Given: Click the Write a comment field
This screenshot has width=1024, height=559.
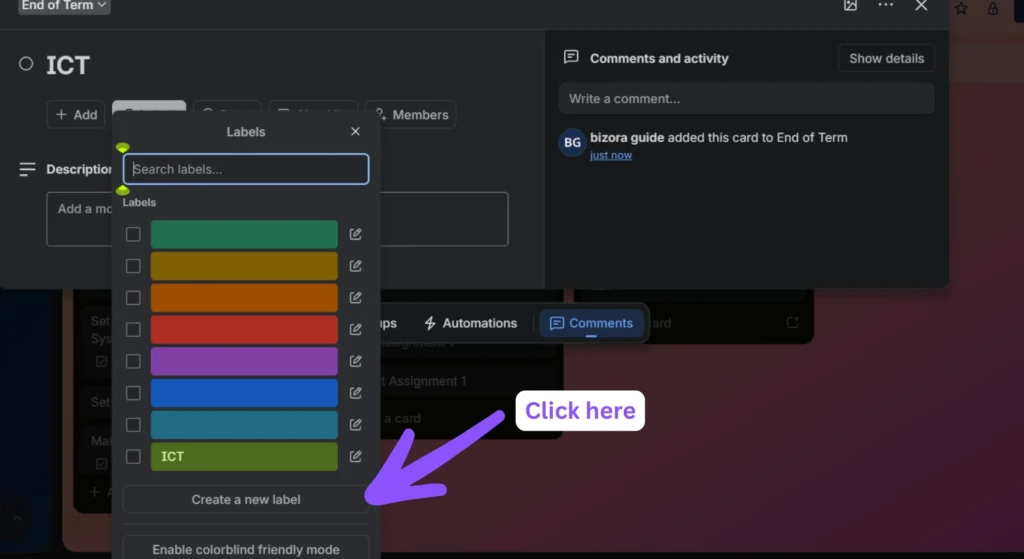Looking at the screenshot, I should click(746, 99).
